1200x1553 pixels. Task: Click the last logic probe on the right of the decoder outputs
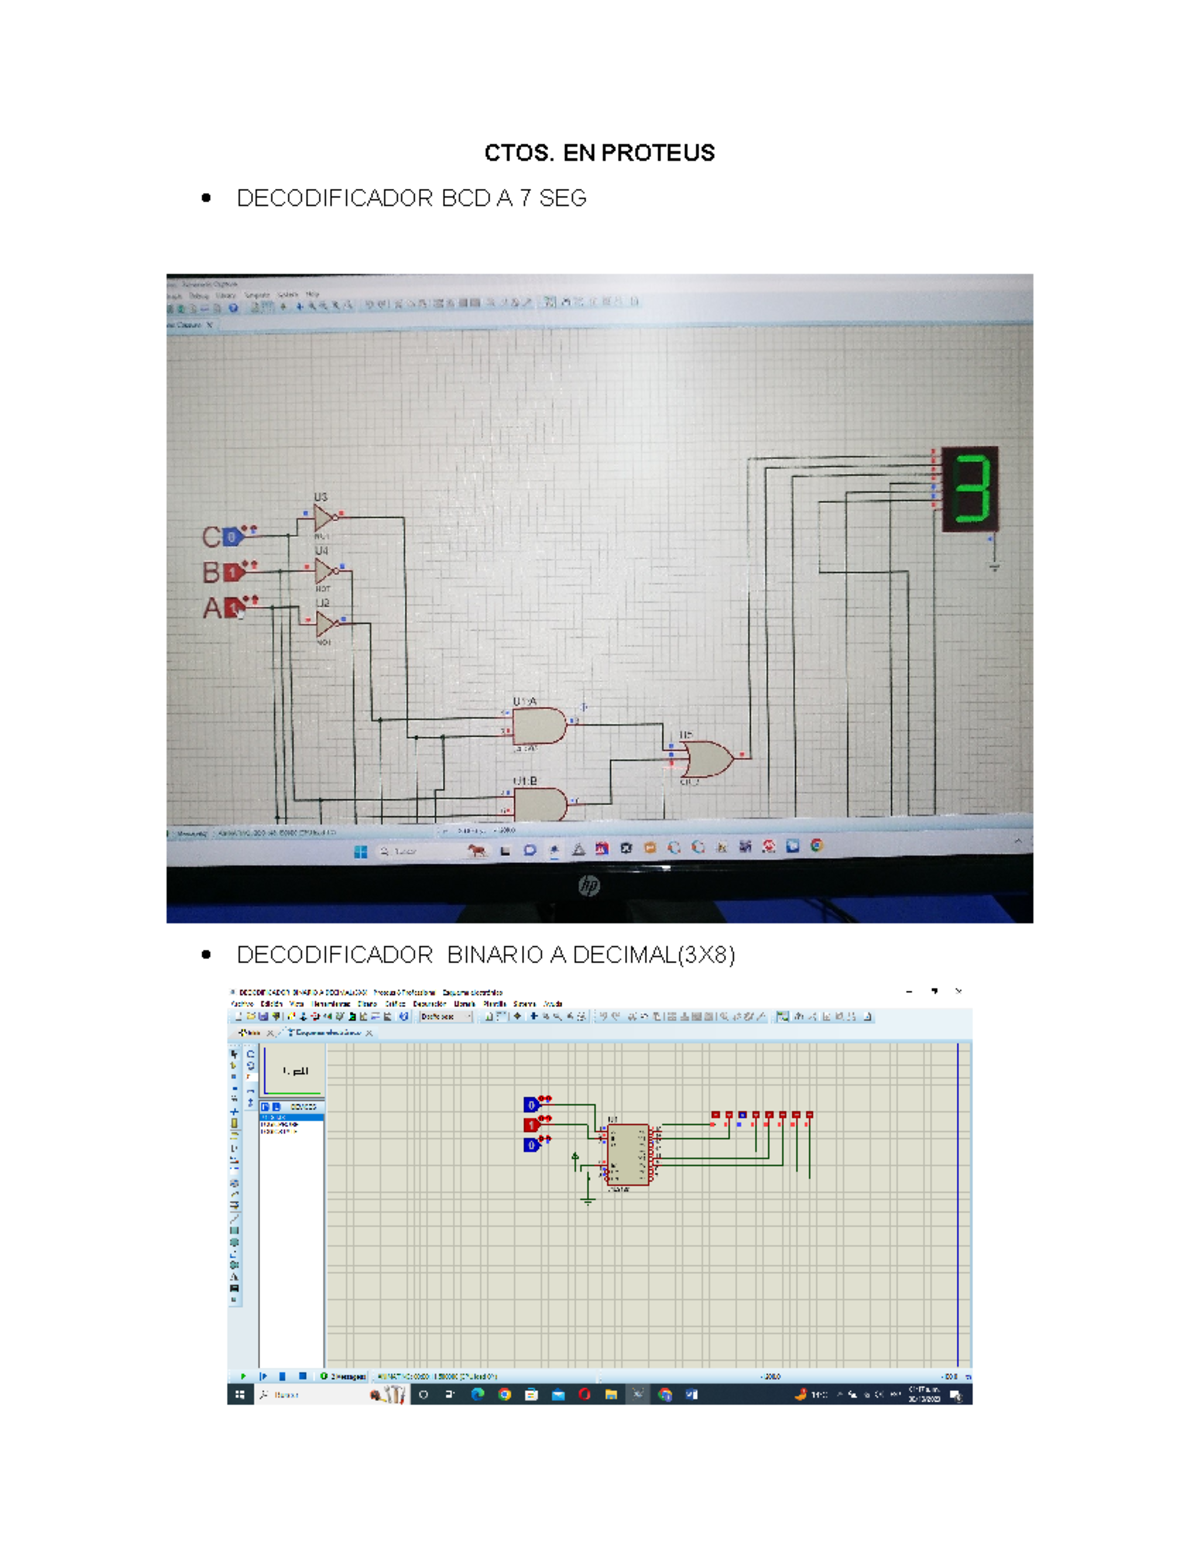pyautogui.click(x=809, y=1114)
